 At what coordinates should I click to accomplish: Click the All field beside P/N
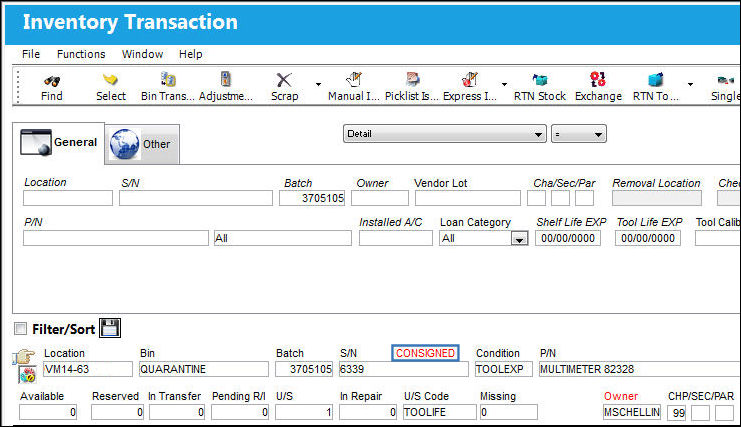coord(283,239)
